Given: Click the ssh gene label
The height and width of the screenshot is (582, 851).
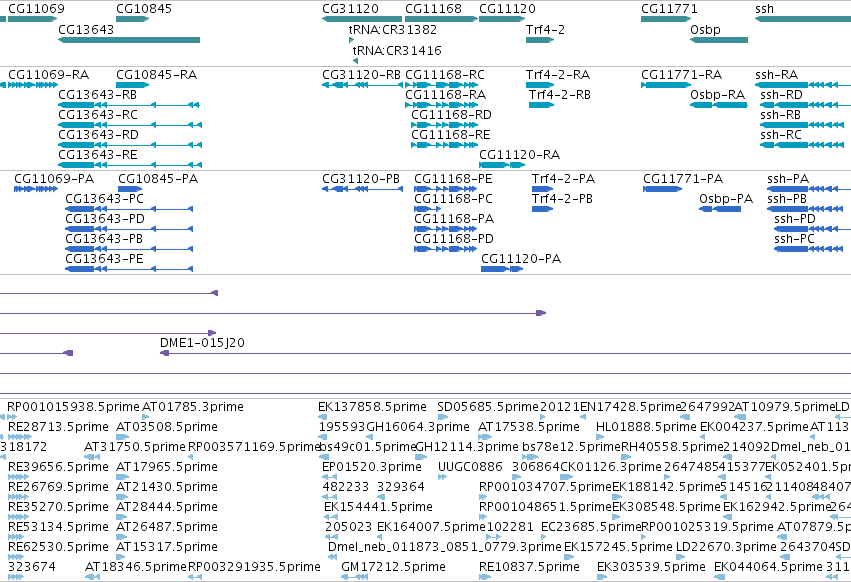Looking at the screenshot, I should click(764, 9).
